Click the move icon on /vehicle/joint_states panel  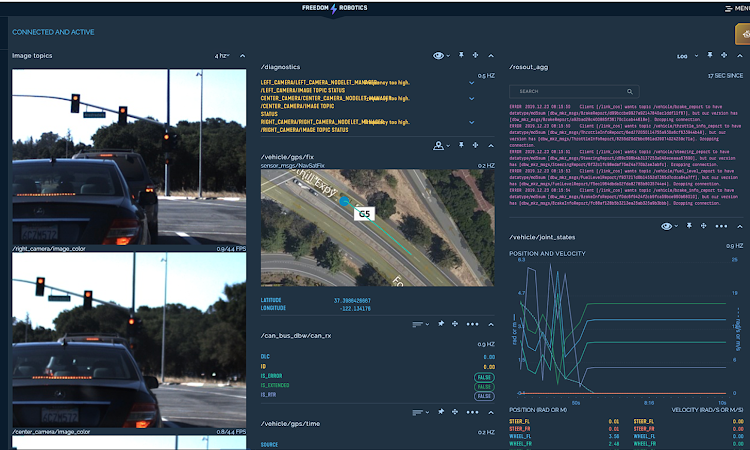click(704, 226)
